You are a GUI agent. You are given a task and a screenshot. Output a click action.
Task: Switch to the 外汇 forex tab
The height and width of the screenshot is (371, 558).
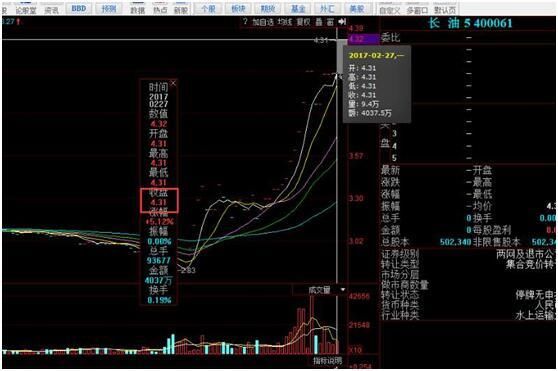(327, 8)
